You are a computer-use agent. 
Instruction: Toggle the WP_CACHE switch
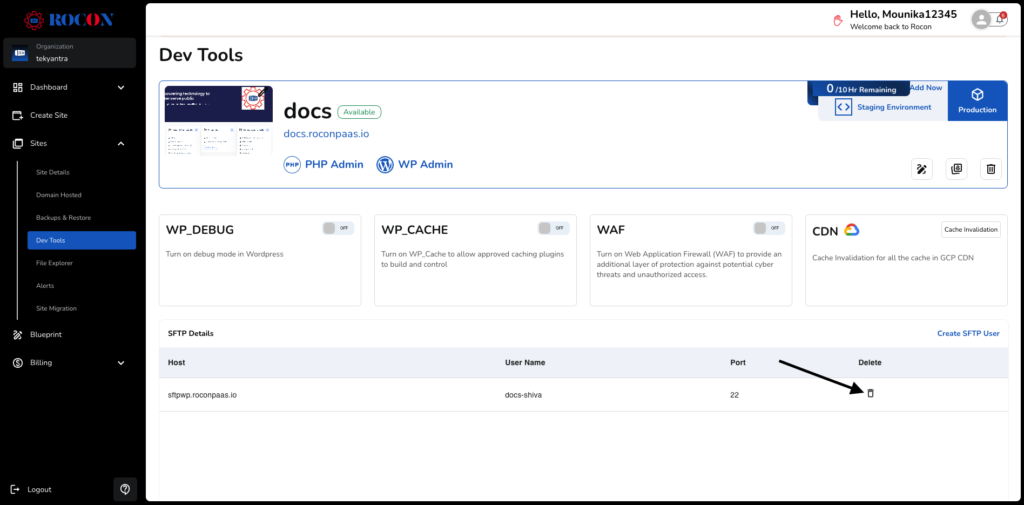554,228
